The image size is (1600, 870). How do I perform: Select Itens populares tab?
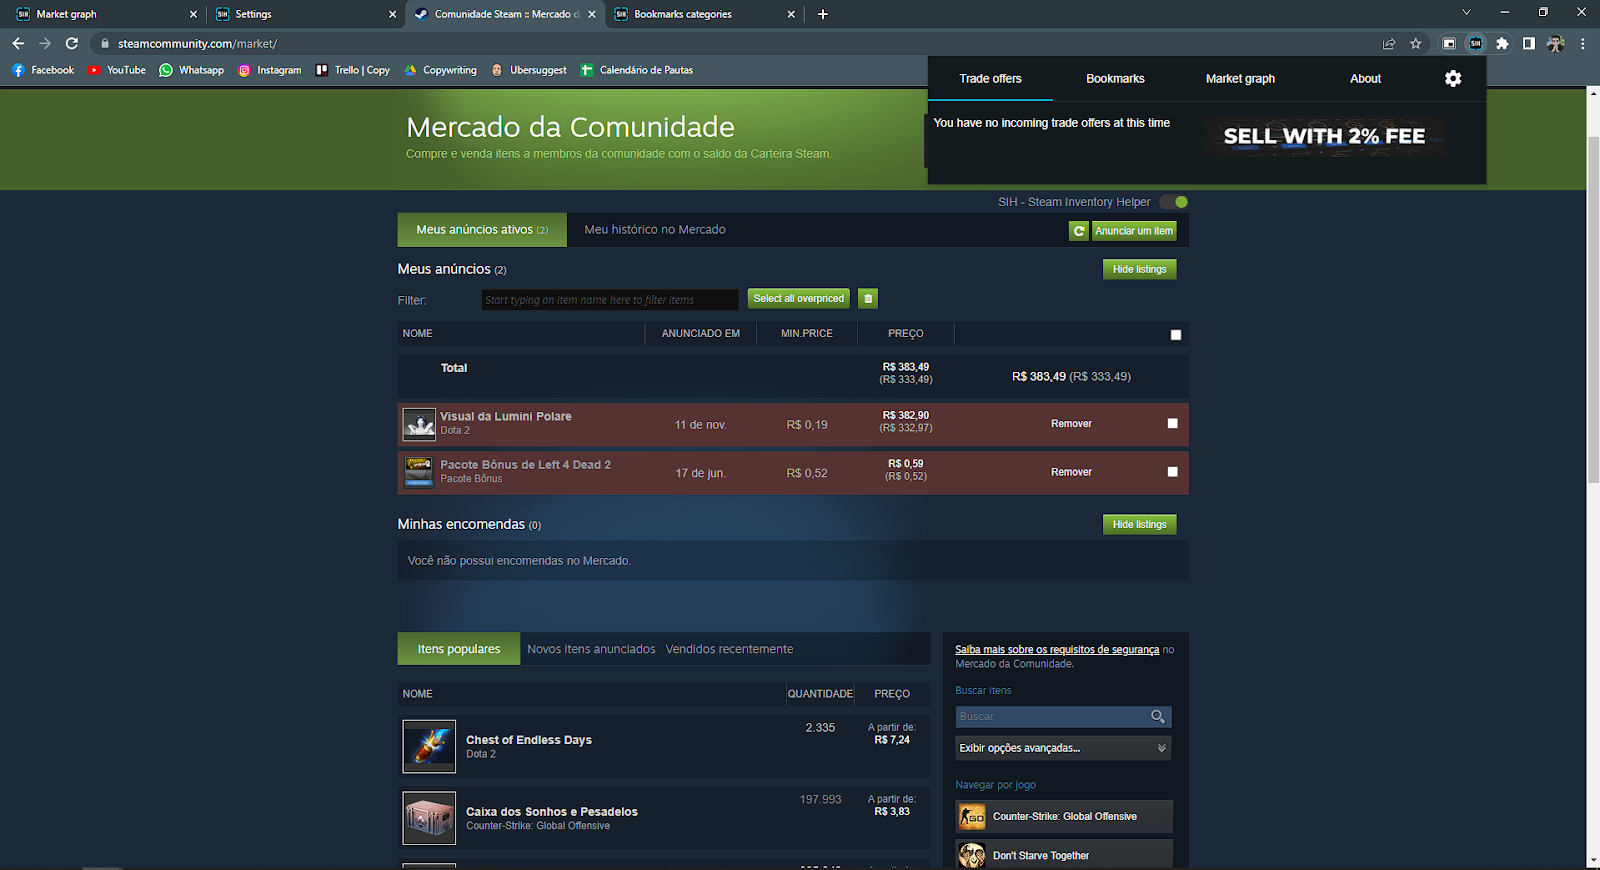click(x=459, y=649)
